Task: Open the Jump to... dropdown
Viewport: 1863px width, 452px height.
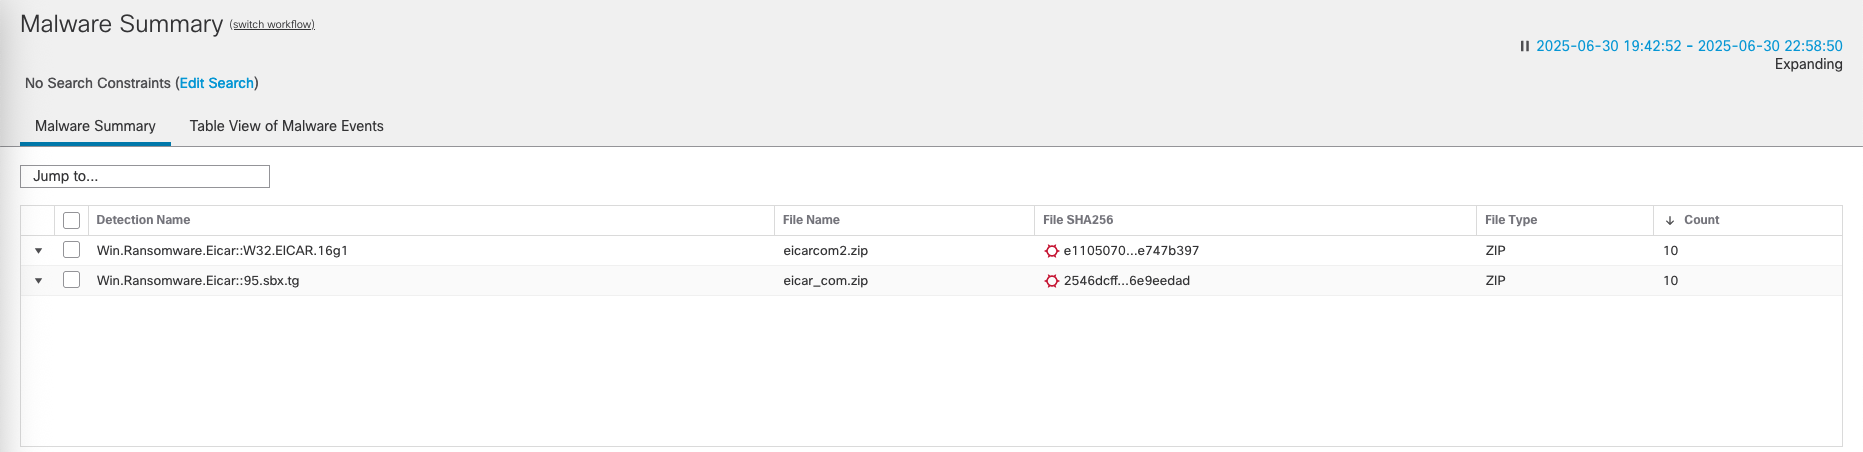Action: click(145, 176)
